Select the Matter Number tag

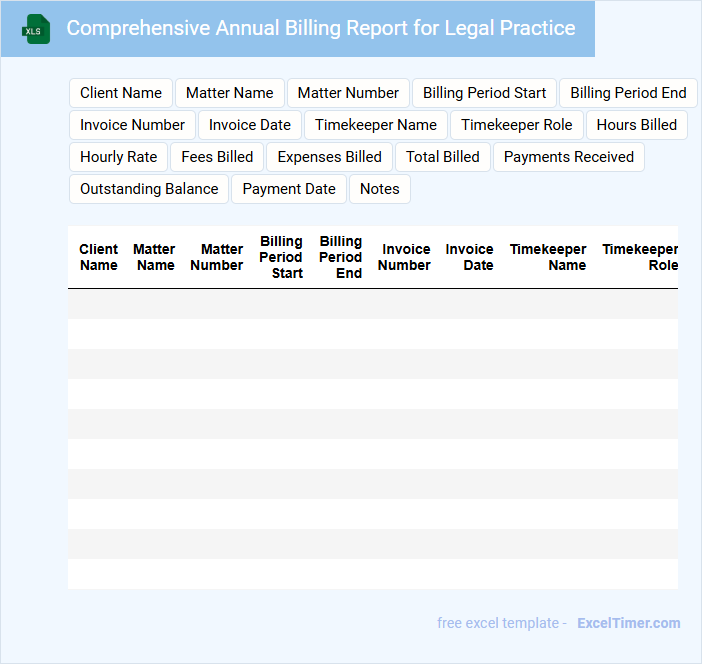point(348,93)
